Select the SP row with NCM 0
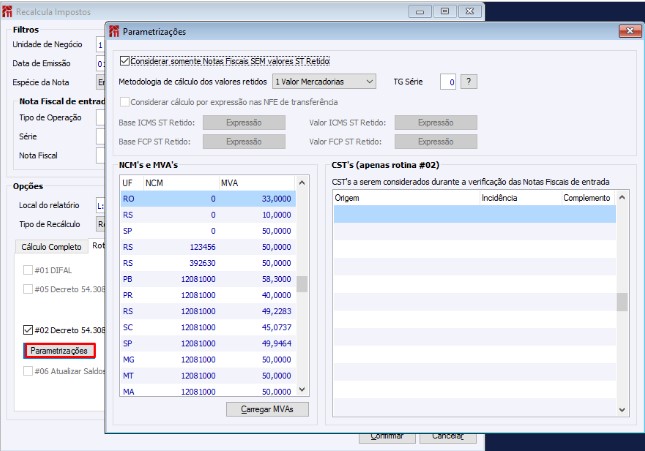This screenshot has height=451, width=645. [208, 231]
